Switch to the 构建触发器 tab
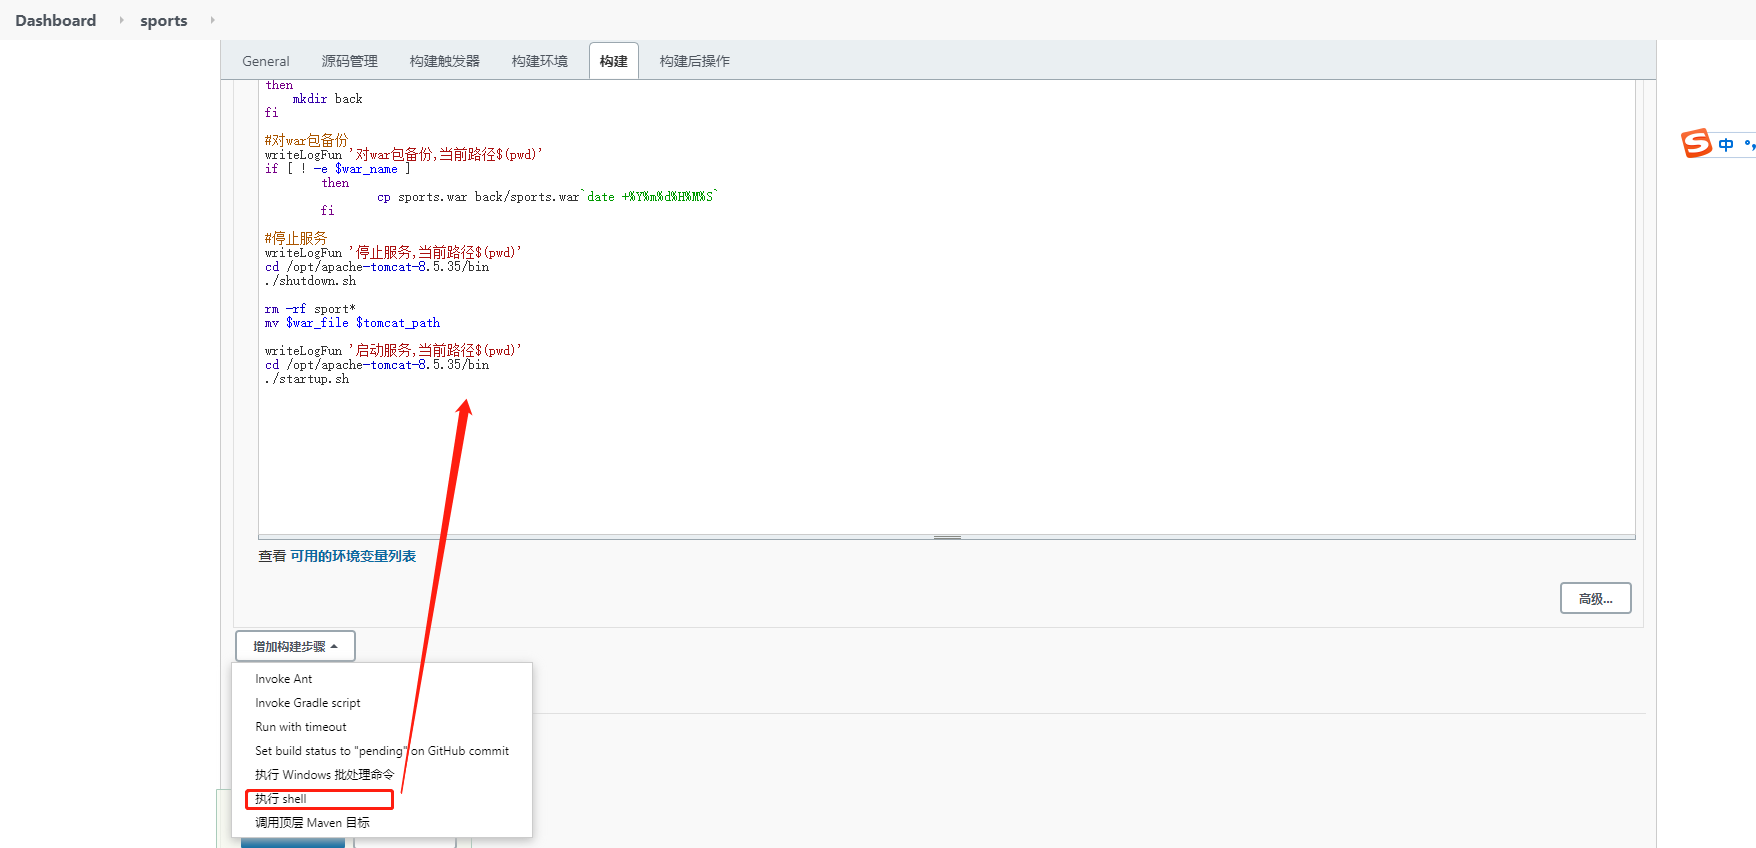The width and height of the screenshot is (1756, 848). point(445,61)
